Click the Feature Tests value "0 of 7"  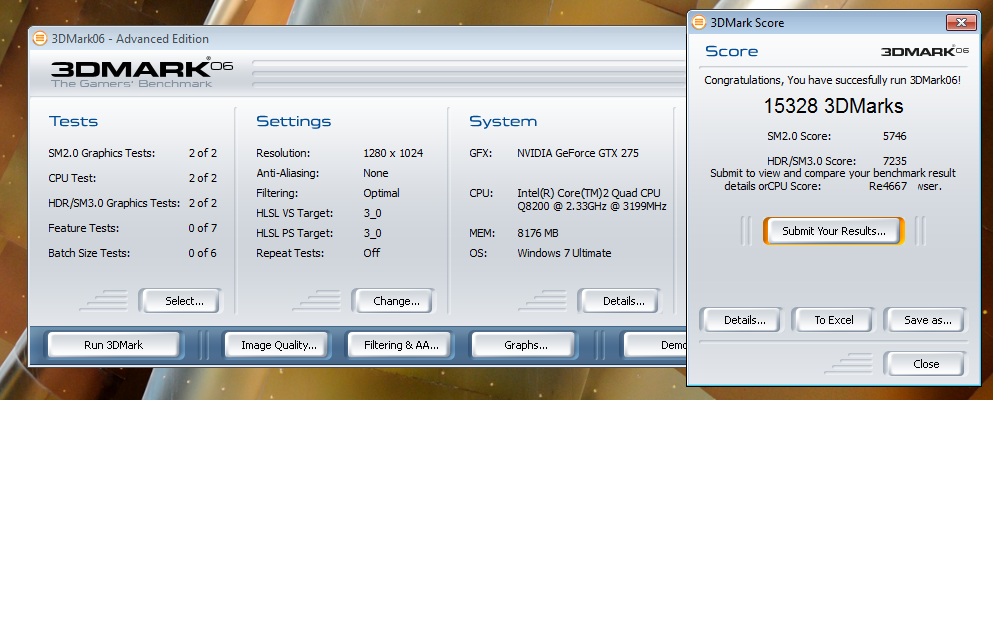(202, 228)
